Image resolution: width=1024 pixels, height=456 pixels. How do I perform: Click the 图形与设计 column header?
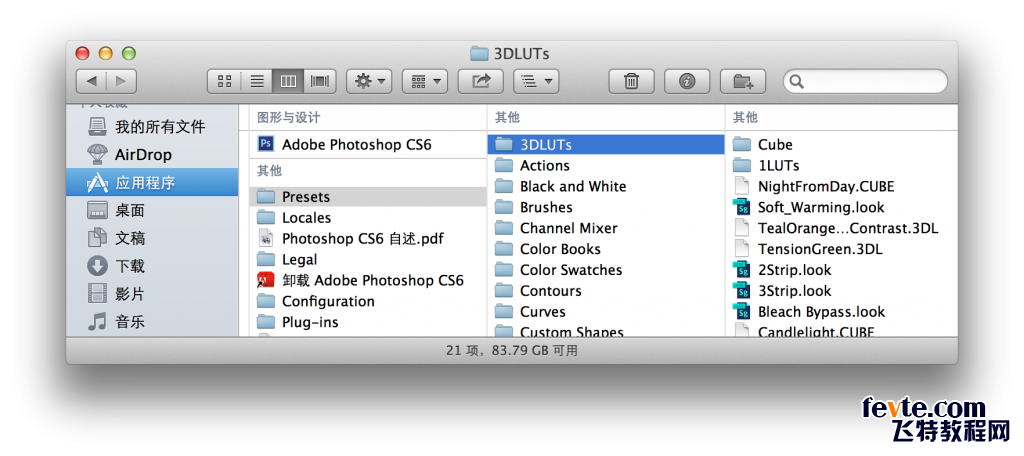coord(289,118)
